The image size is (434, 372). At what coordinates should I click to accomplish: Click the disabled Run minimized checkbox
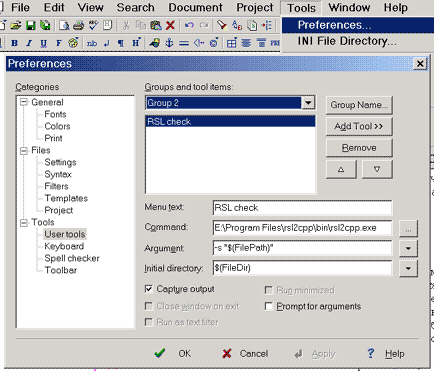pyautogui.click(x=269, y=290)
